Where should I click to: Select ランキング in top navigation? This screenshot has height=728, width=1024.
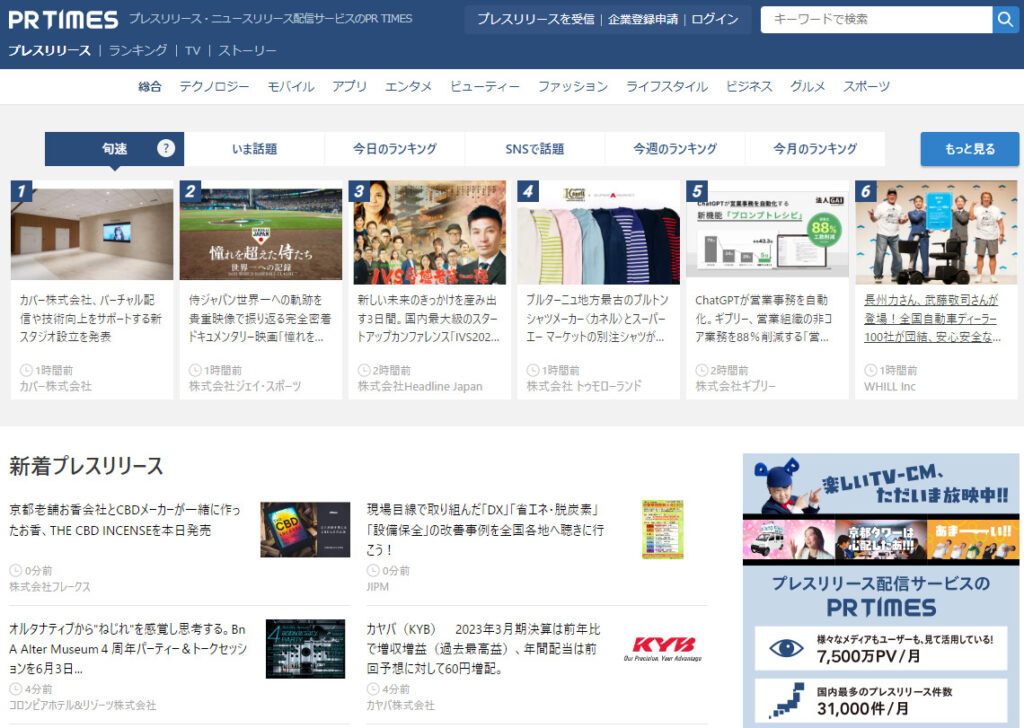[138, 50]
